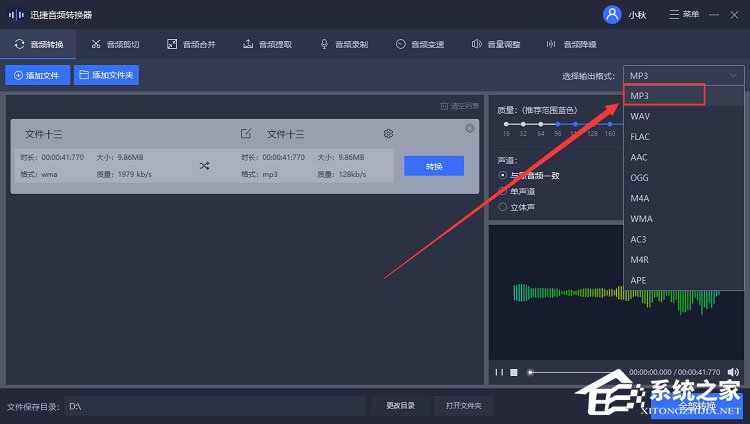Viewport: 750px width, 424px height.
Task: Choose M4A from the format list
Action: click(x=684, y=198)
